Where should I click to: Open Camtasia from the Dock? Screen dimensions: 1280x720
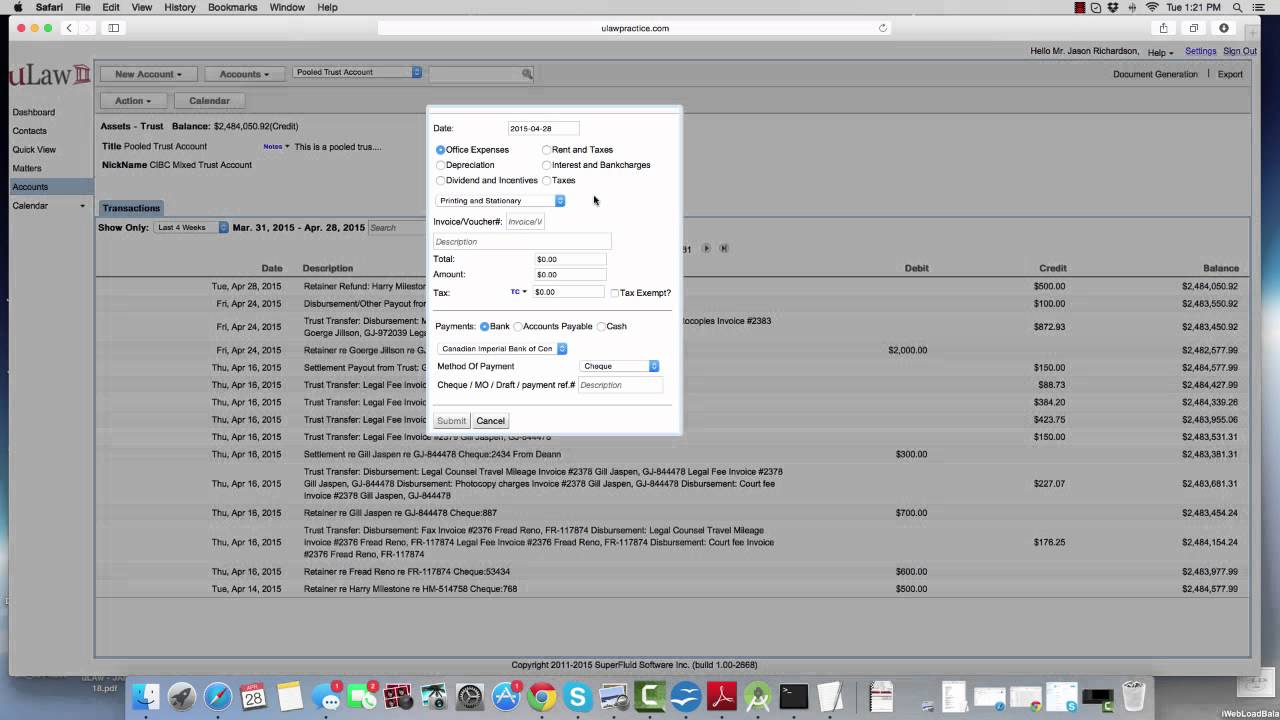click(x=650, y=696)
